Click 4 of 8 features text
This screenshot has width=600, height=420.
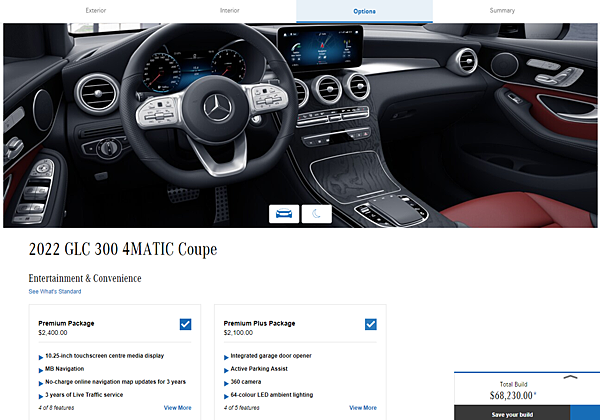(x=56, y=408)
